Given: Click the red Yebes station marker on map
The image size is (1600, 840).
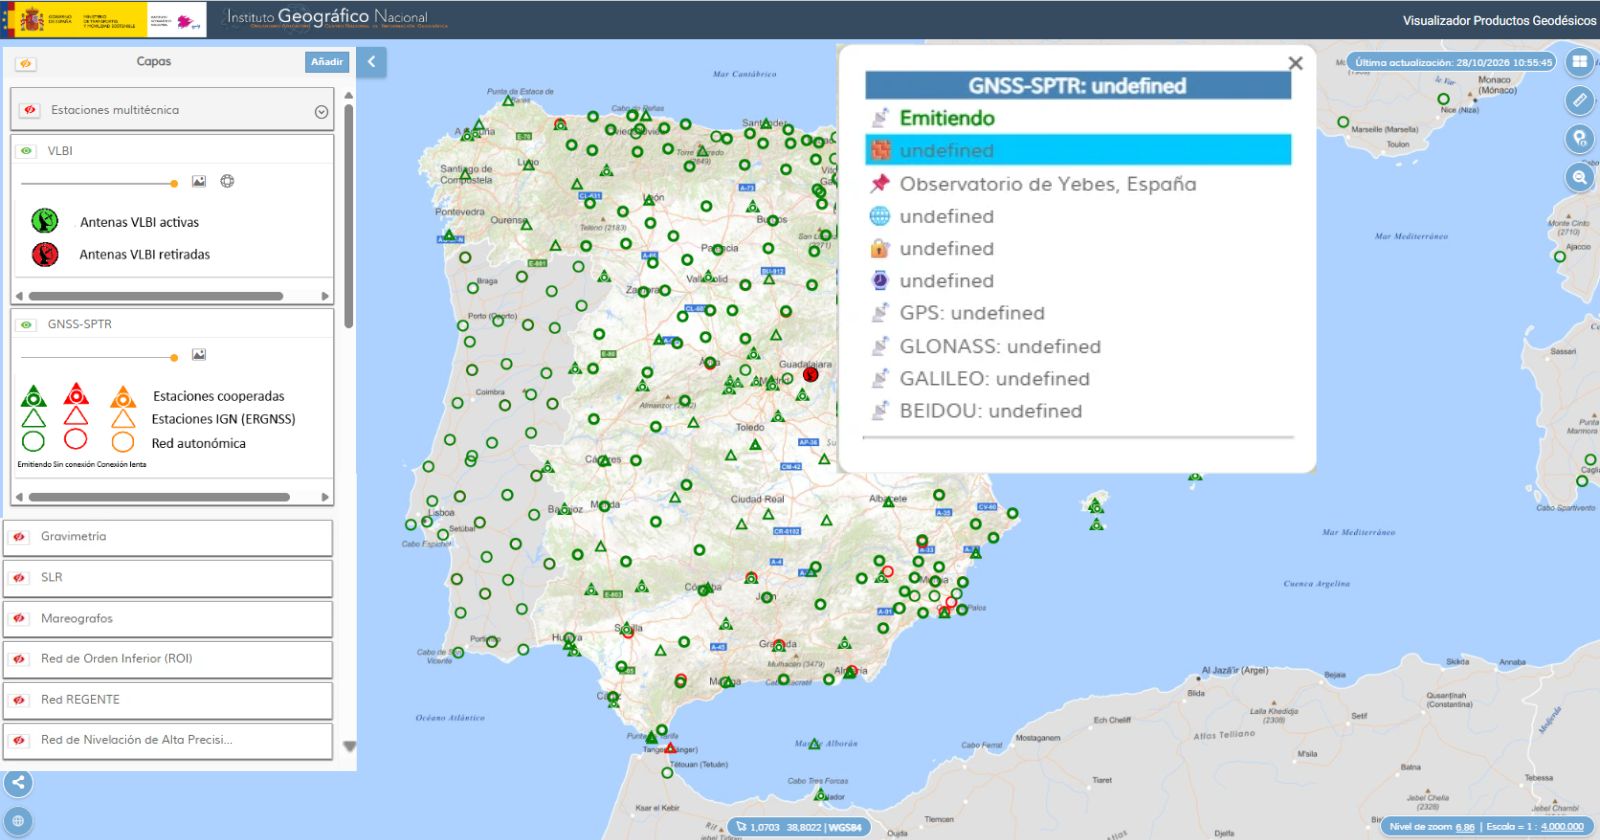Looking at the screenshot, I should click(x=810, y=375).
